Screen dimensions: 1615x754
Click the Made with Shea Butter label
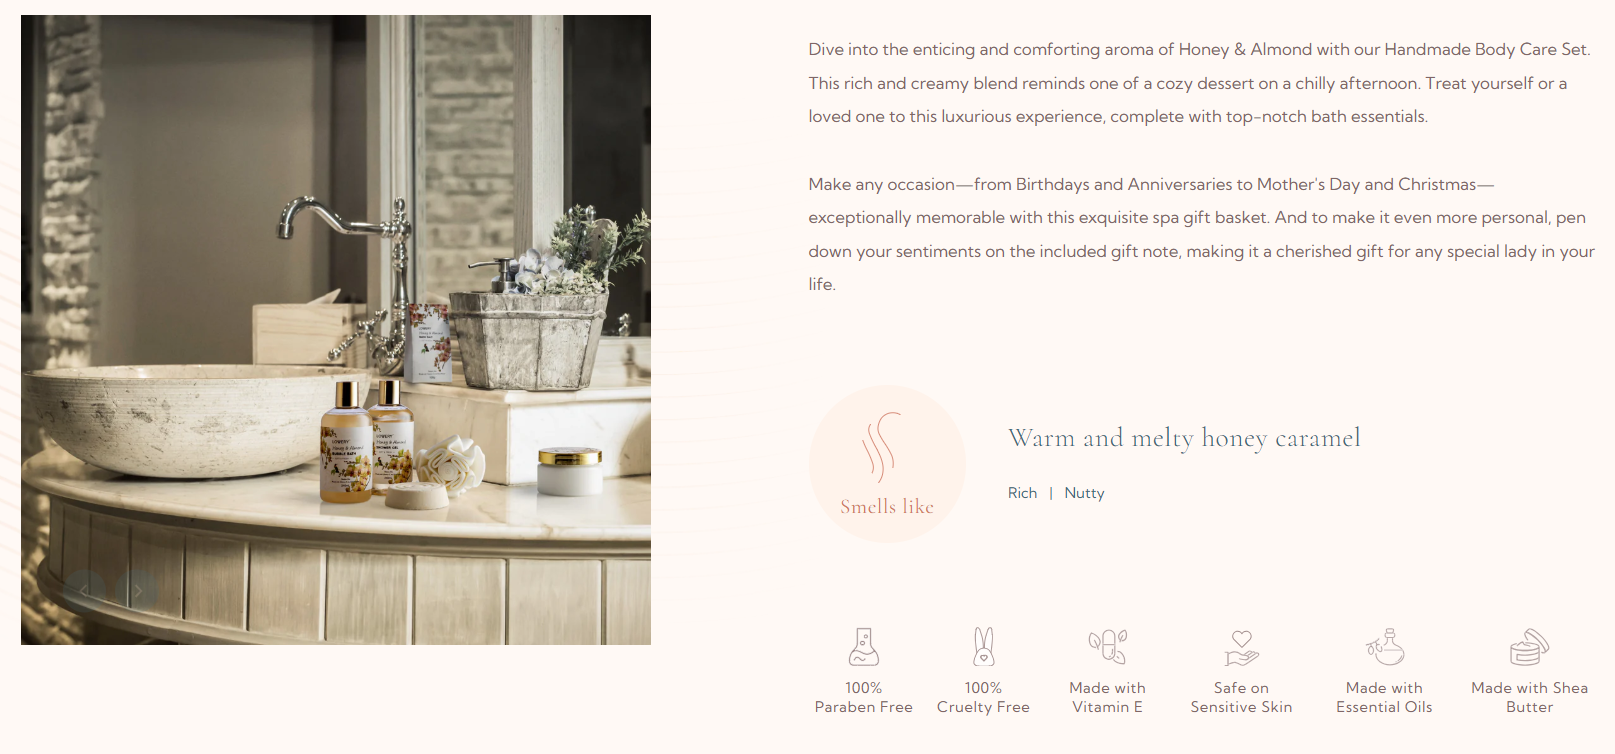(1529, 698)
